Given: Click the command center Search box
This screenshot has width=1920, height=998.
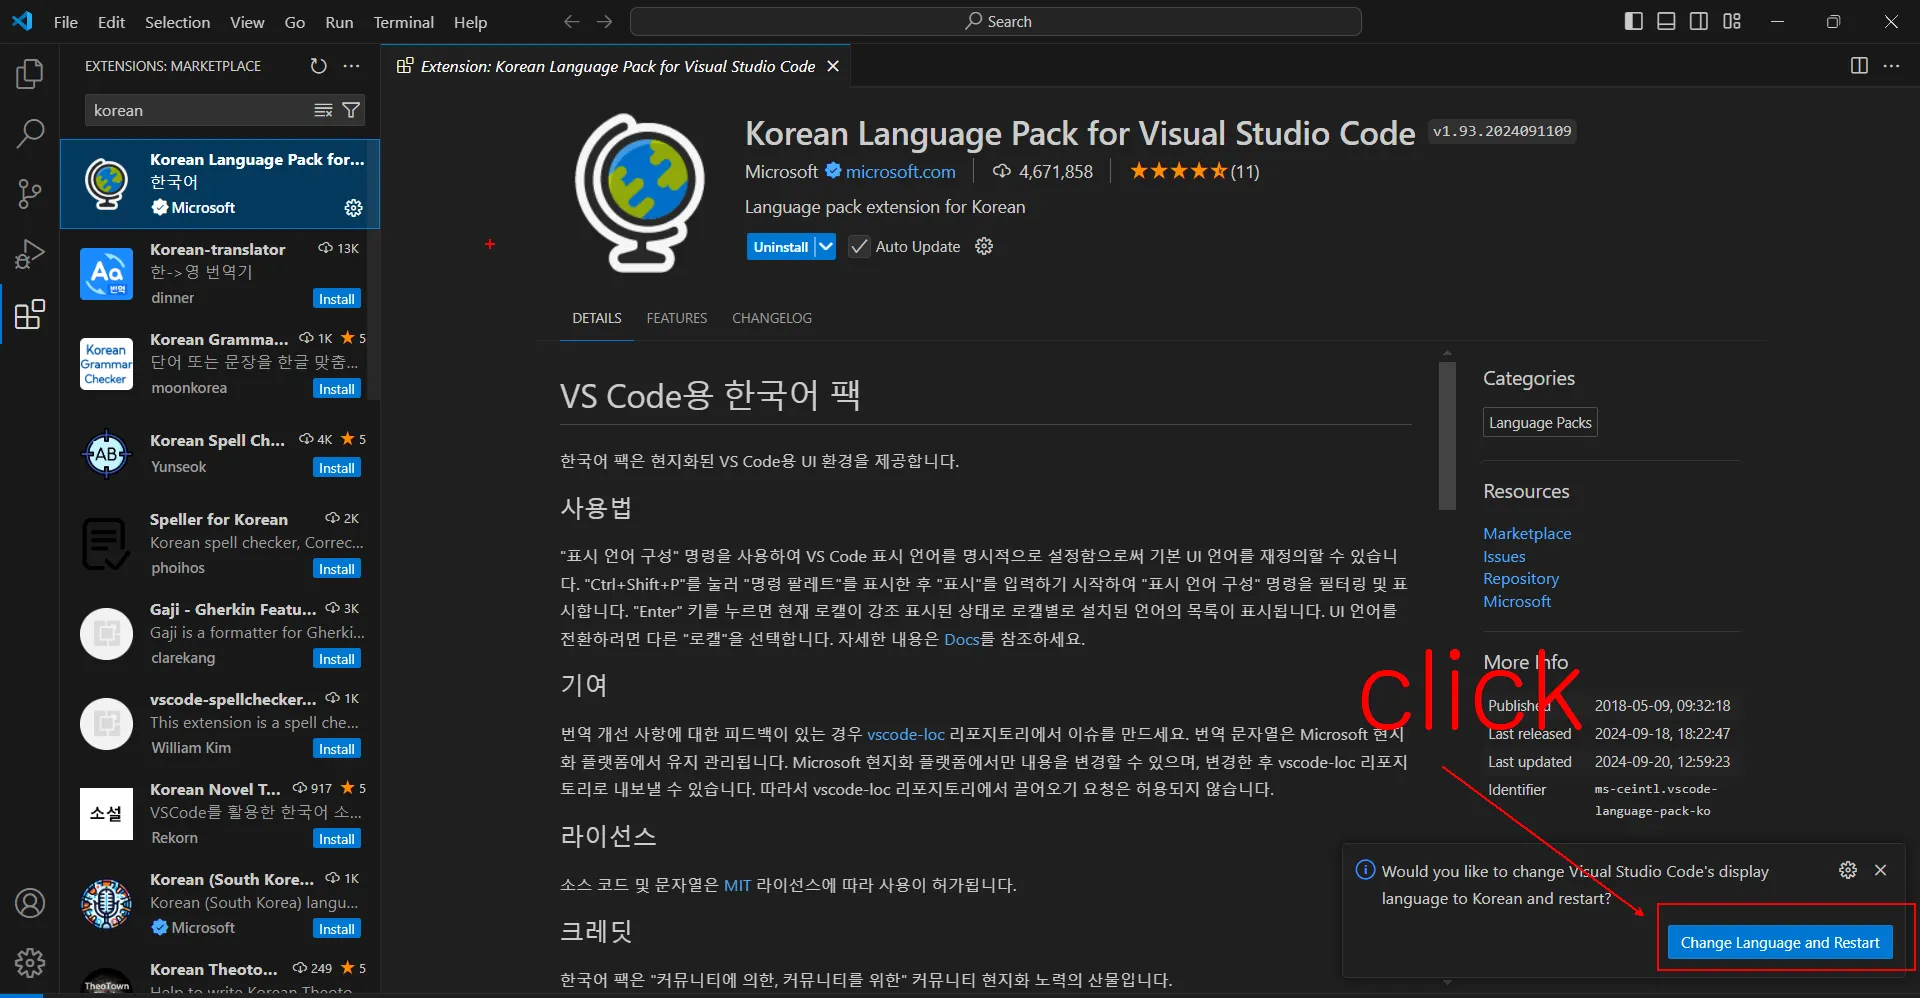Looking at the screenshot, I should pyautogui.click(x=996, y=21).
